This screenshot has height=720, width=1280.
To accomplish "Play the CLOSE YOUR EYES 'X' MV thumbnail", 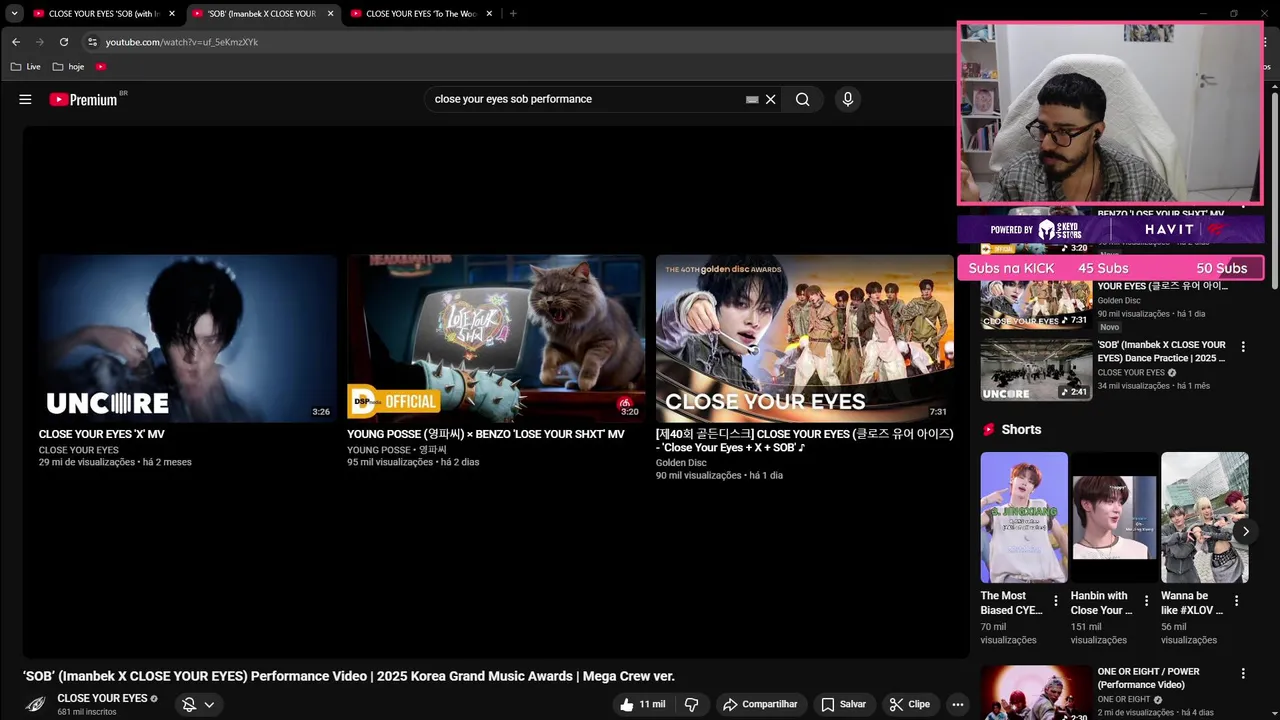I will point(187,338).
